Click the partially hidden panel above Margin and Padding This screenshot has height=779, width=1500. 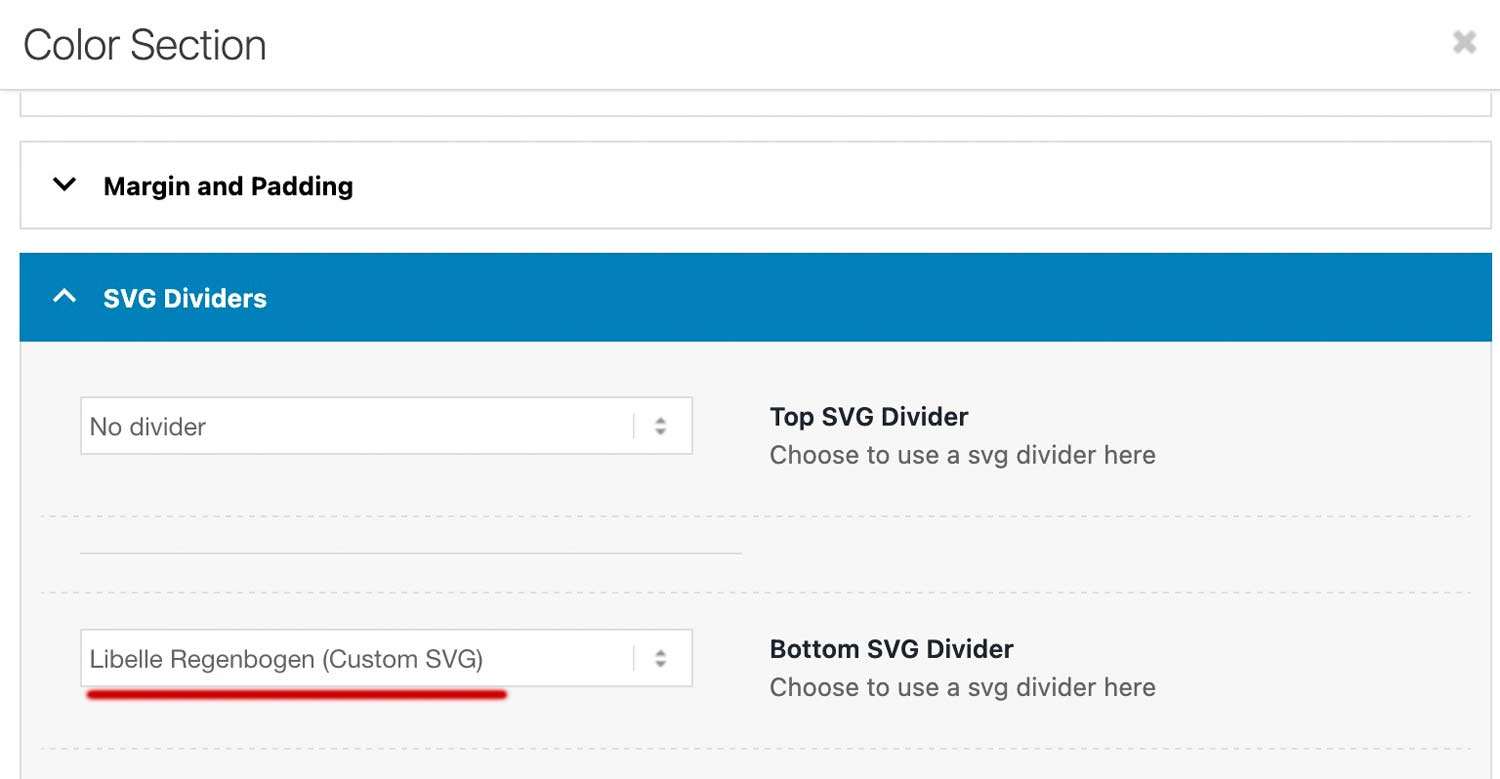[x=755, y=104]
